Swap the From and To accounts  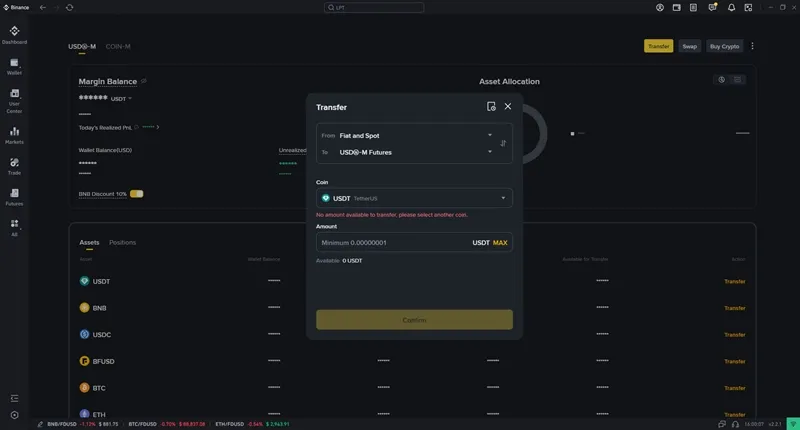[503, 144]
